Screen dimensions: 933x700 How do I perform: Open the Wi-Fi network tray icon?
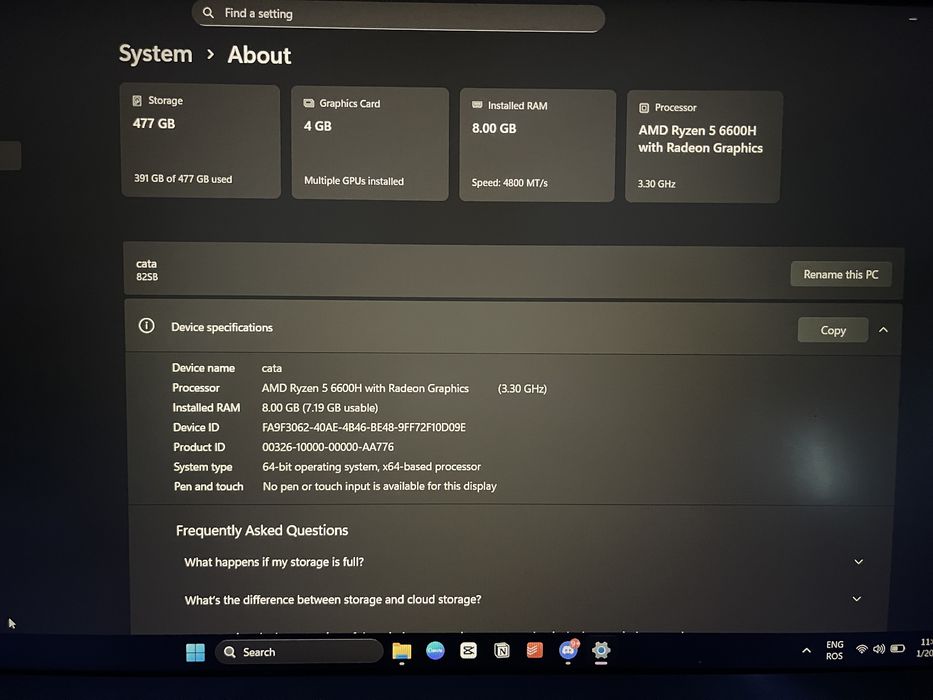pyautogui.click(x=861, y=649)
